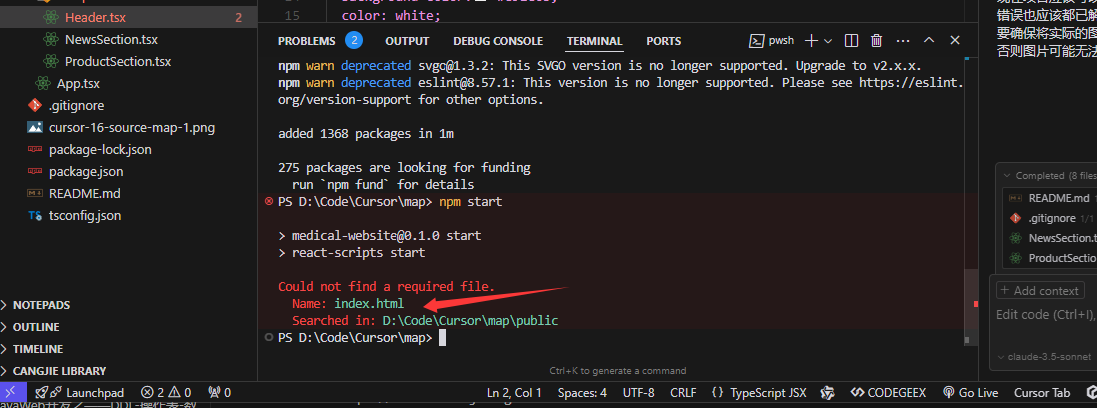
Task: Open terminal panel more actions menu
Action: (x=903, y=41)
